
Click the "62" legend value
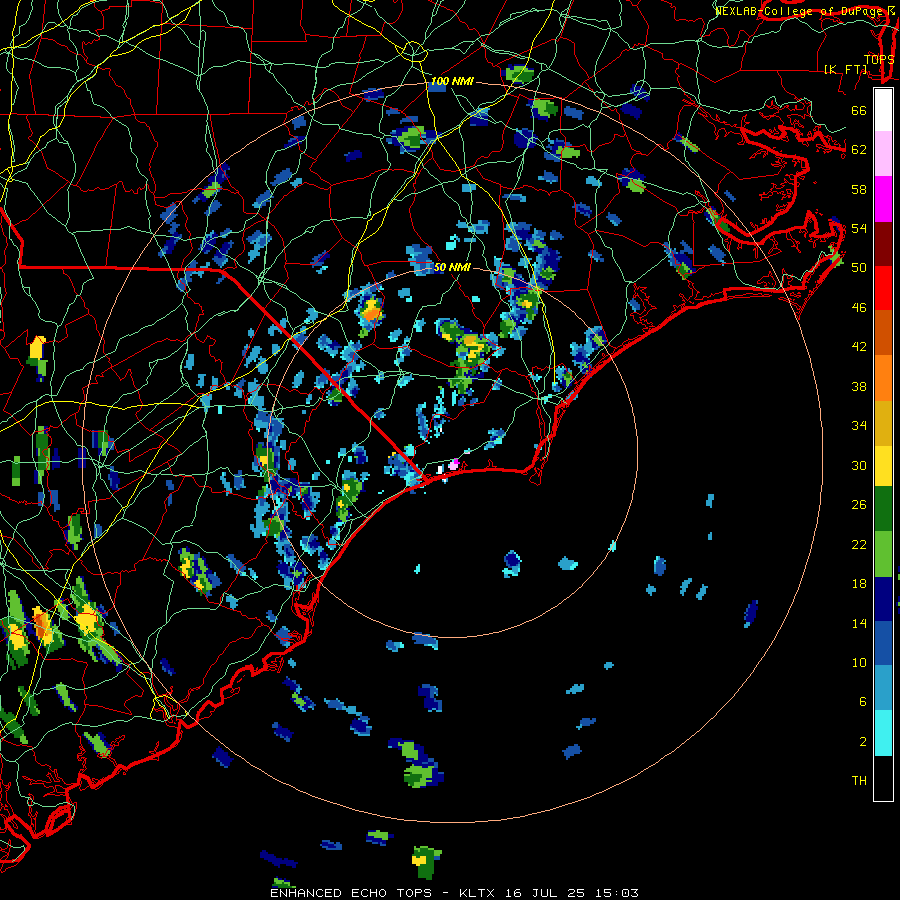click(859, 149)
